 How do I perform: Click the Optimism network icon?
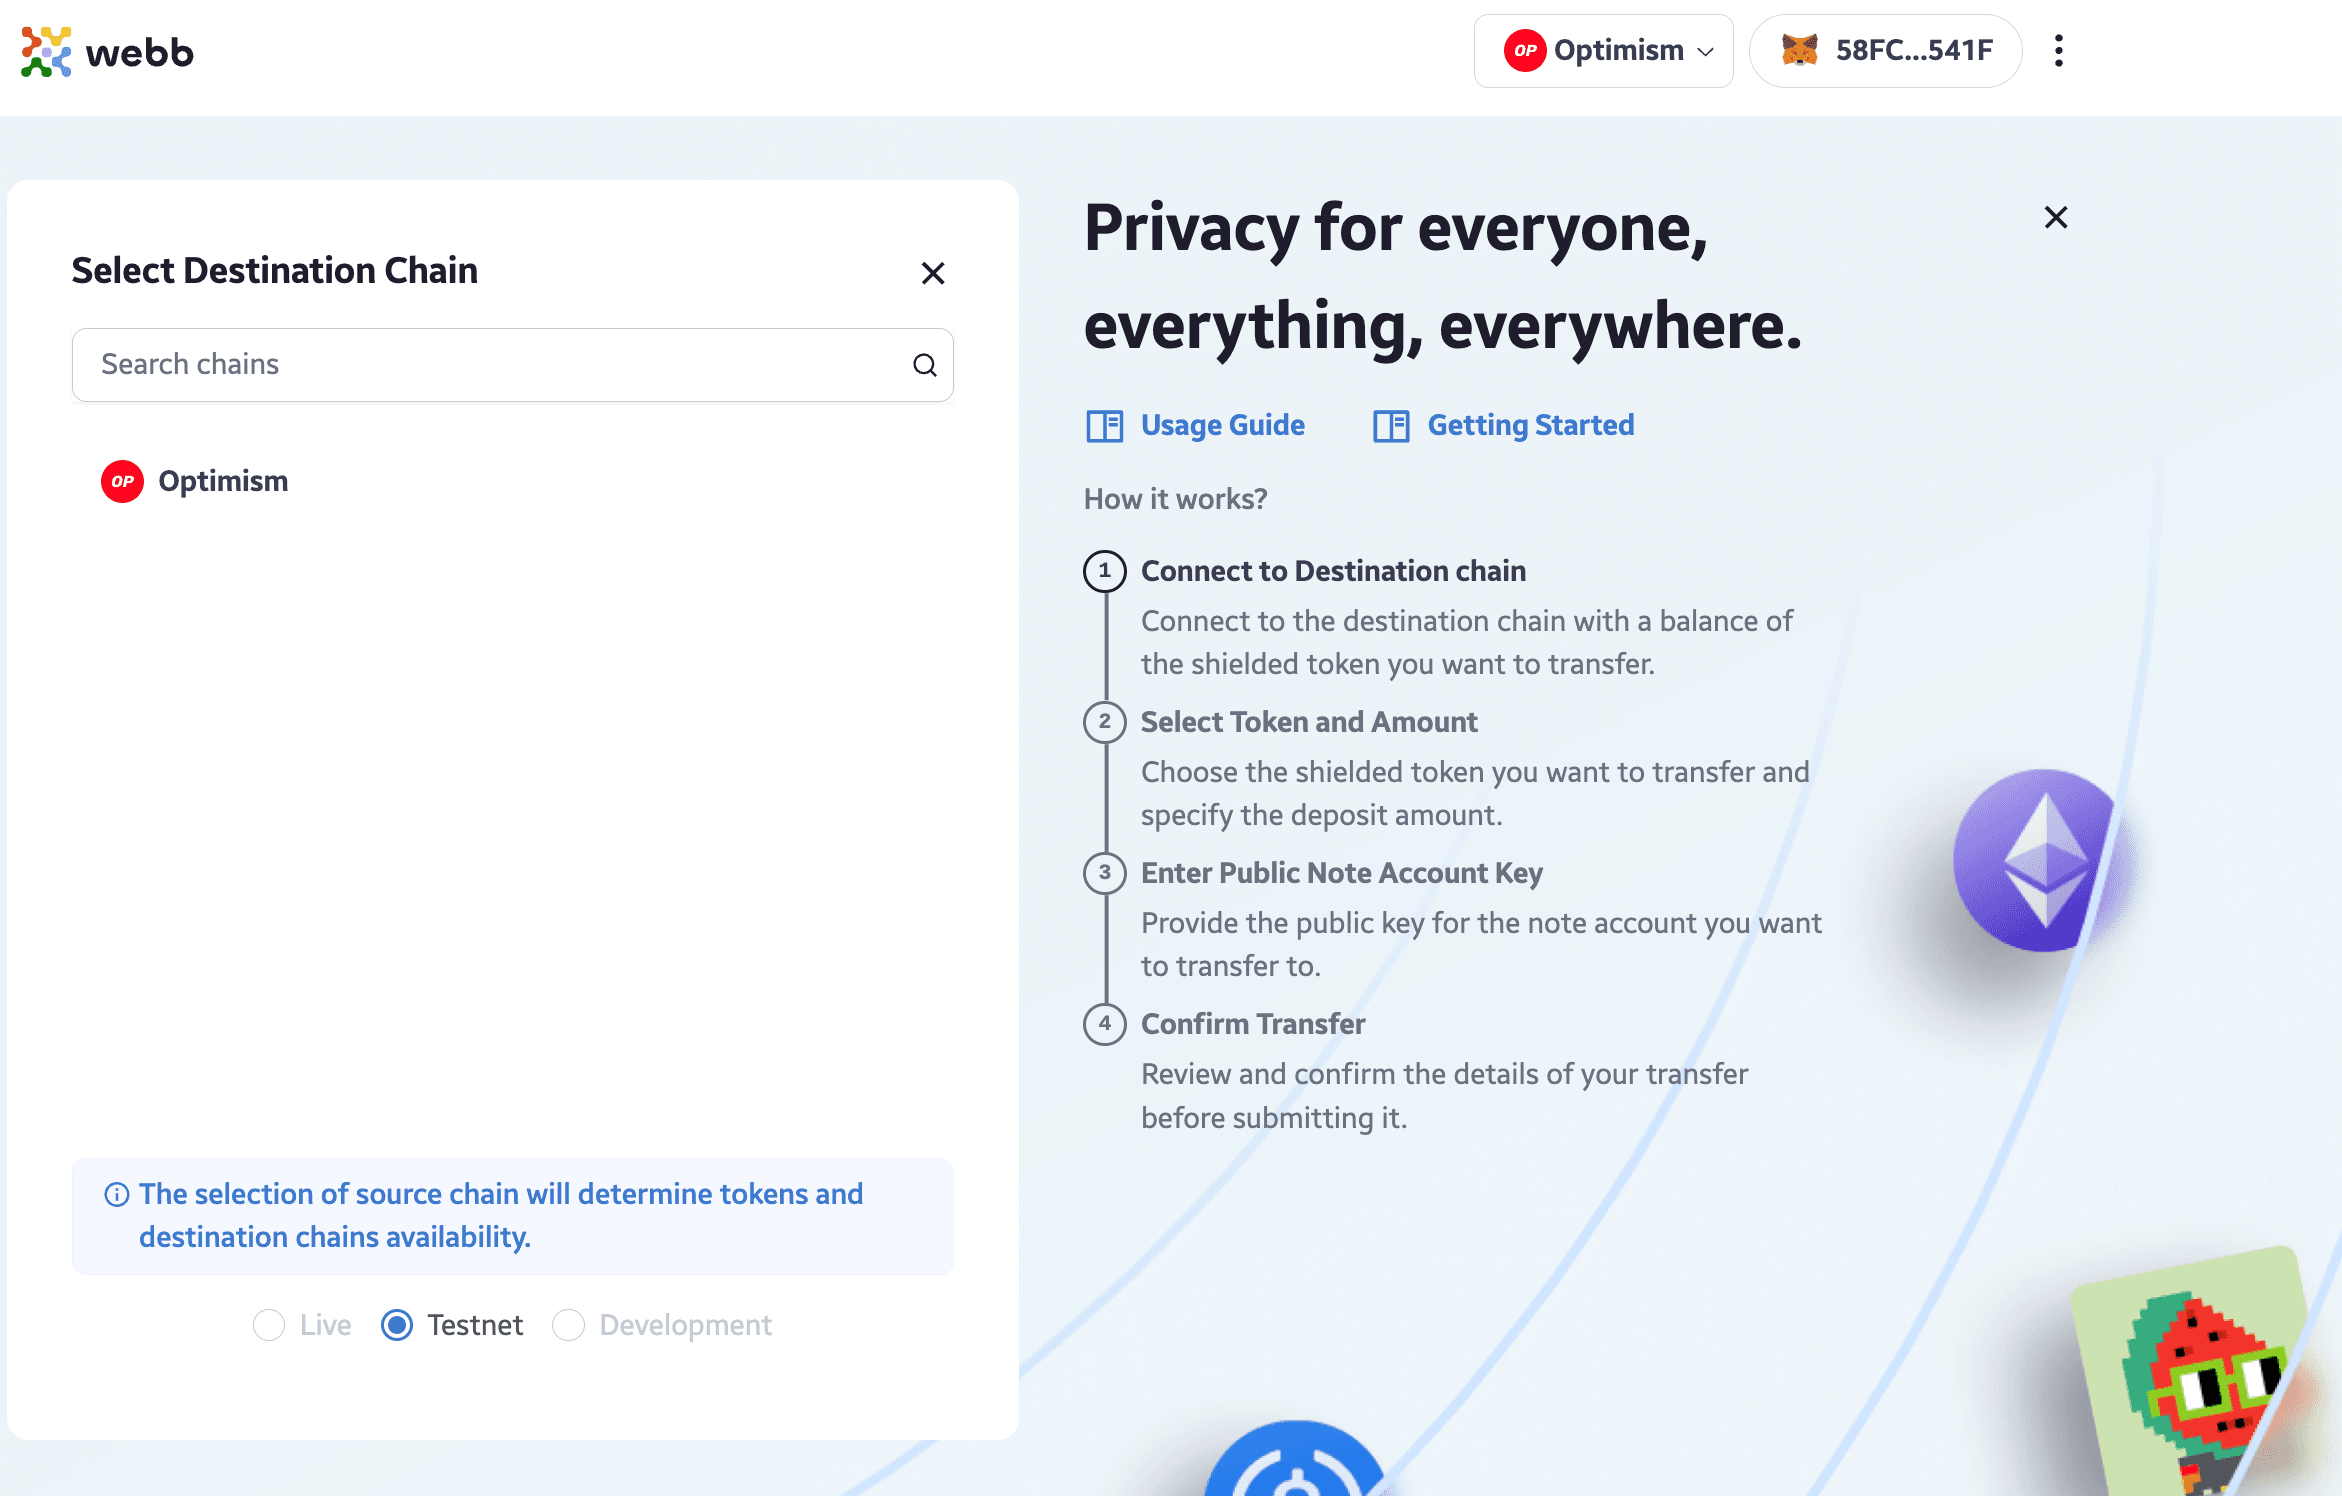[x=123, y=482]
